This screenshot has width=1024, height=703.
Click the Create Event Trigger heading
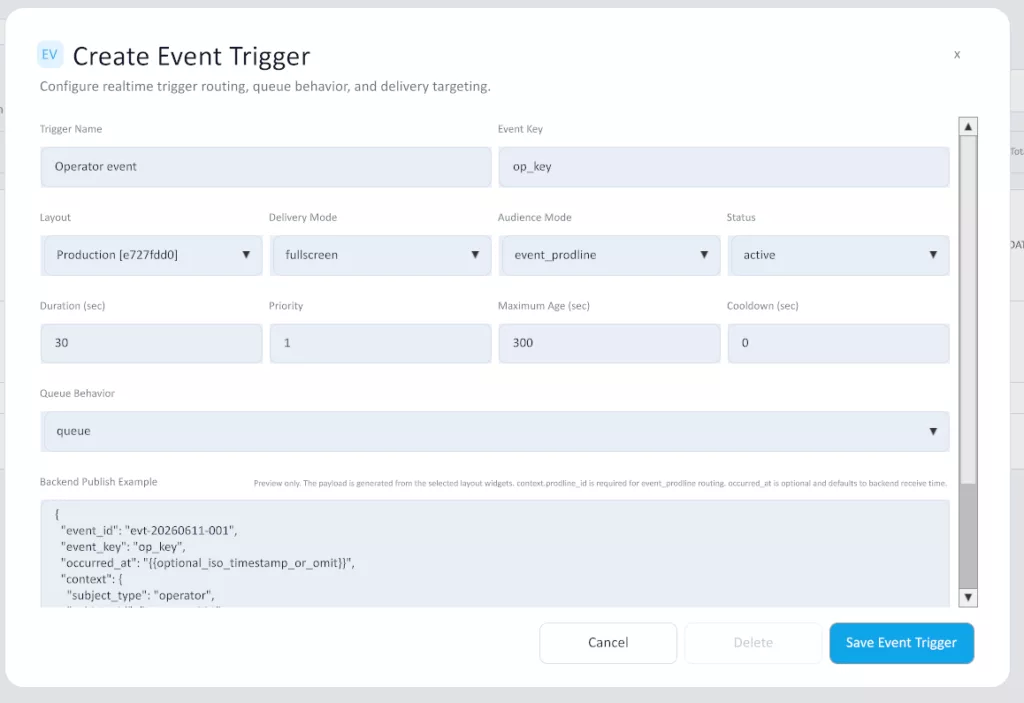[191, 56]
